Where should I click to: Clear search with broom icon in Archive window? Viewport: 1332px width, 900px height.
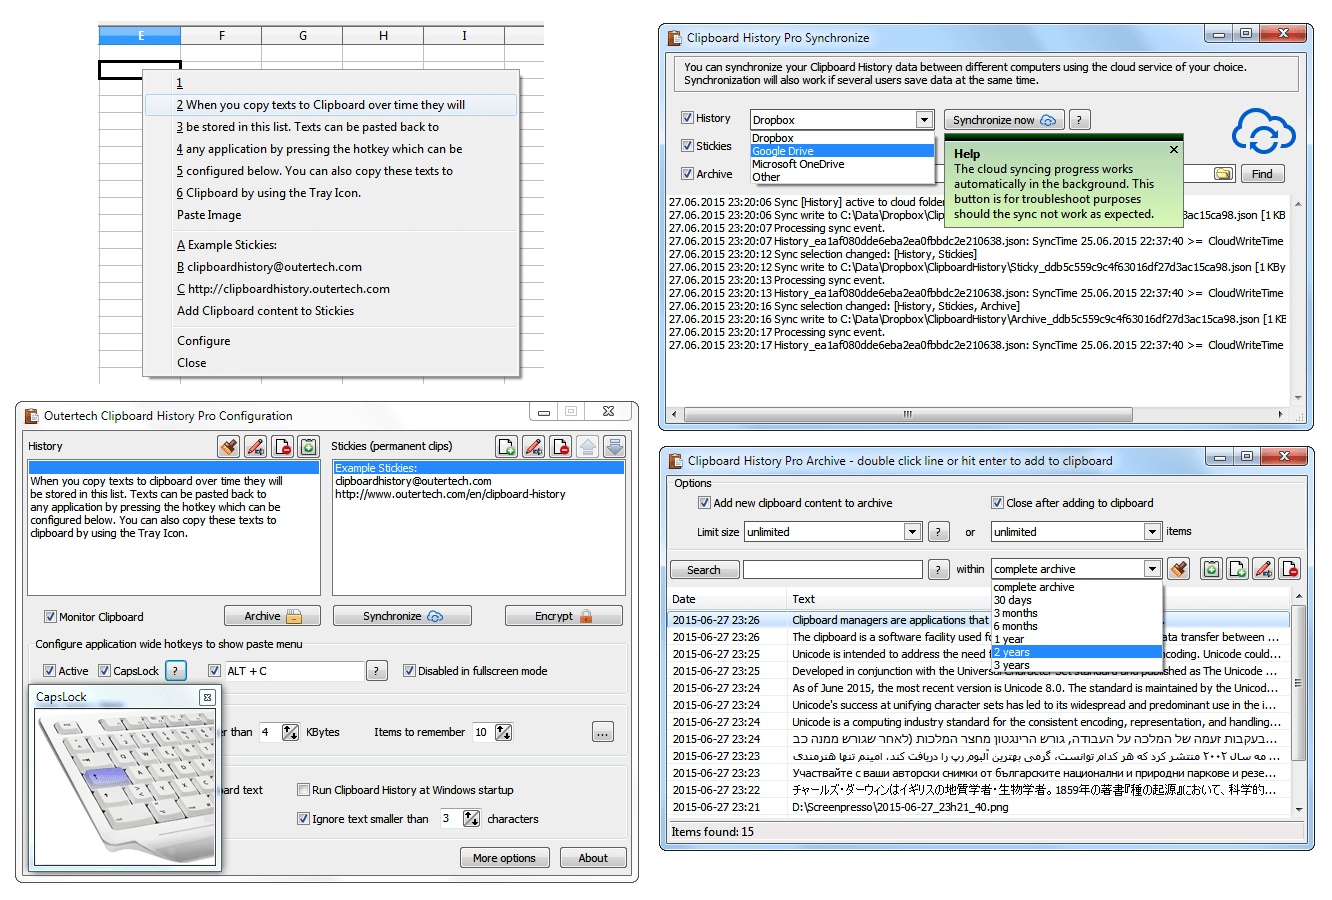[1179, 569]
